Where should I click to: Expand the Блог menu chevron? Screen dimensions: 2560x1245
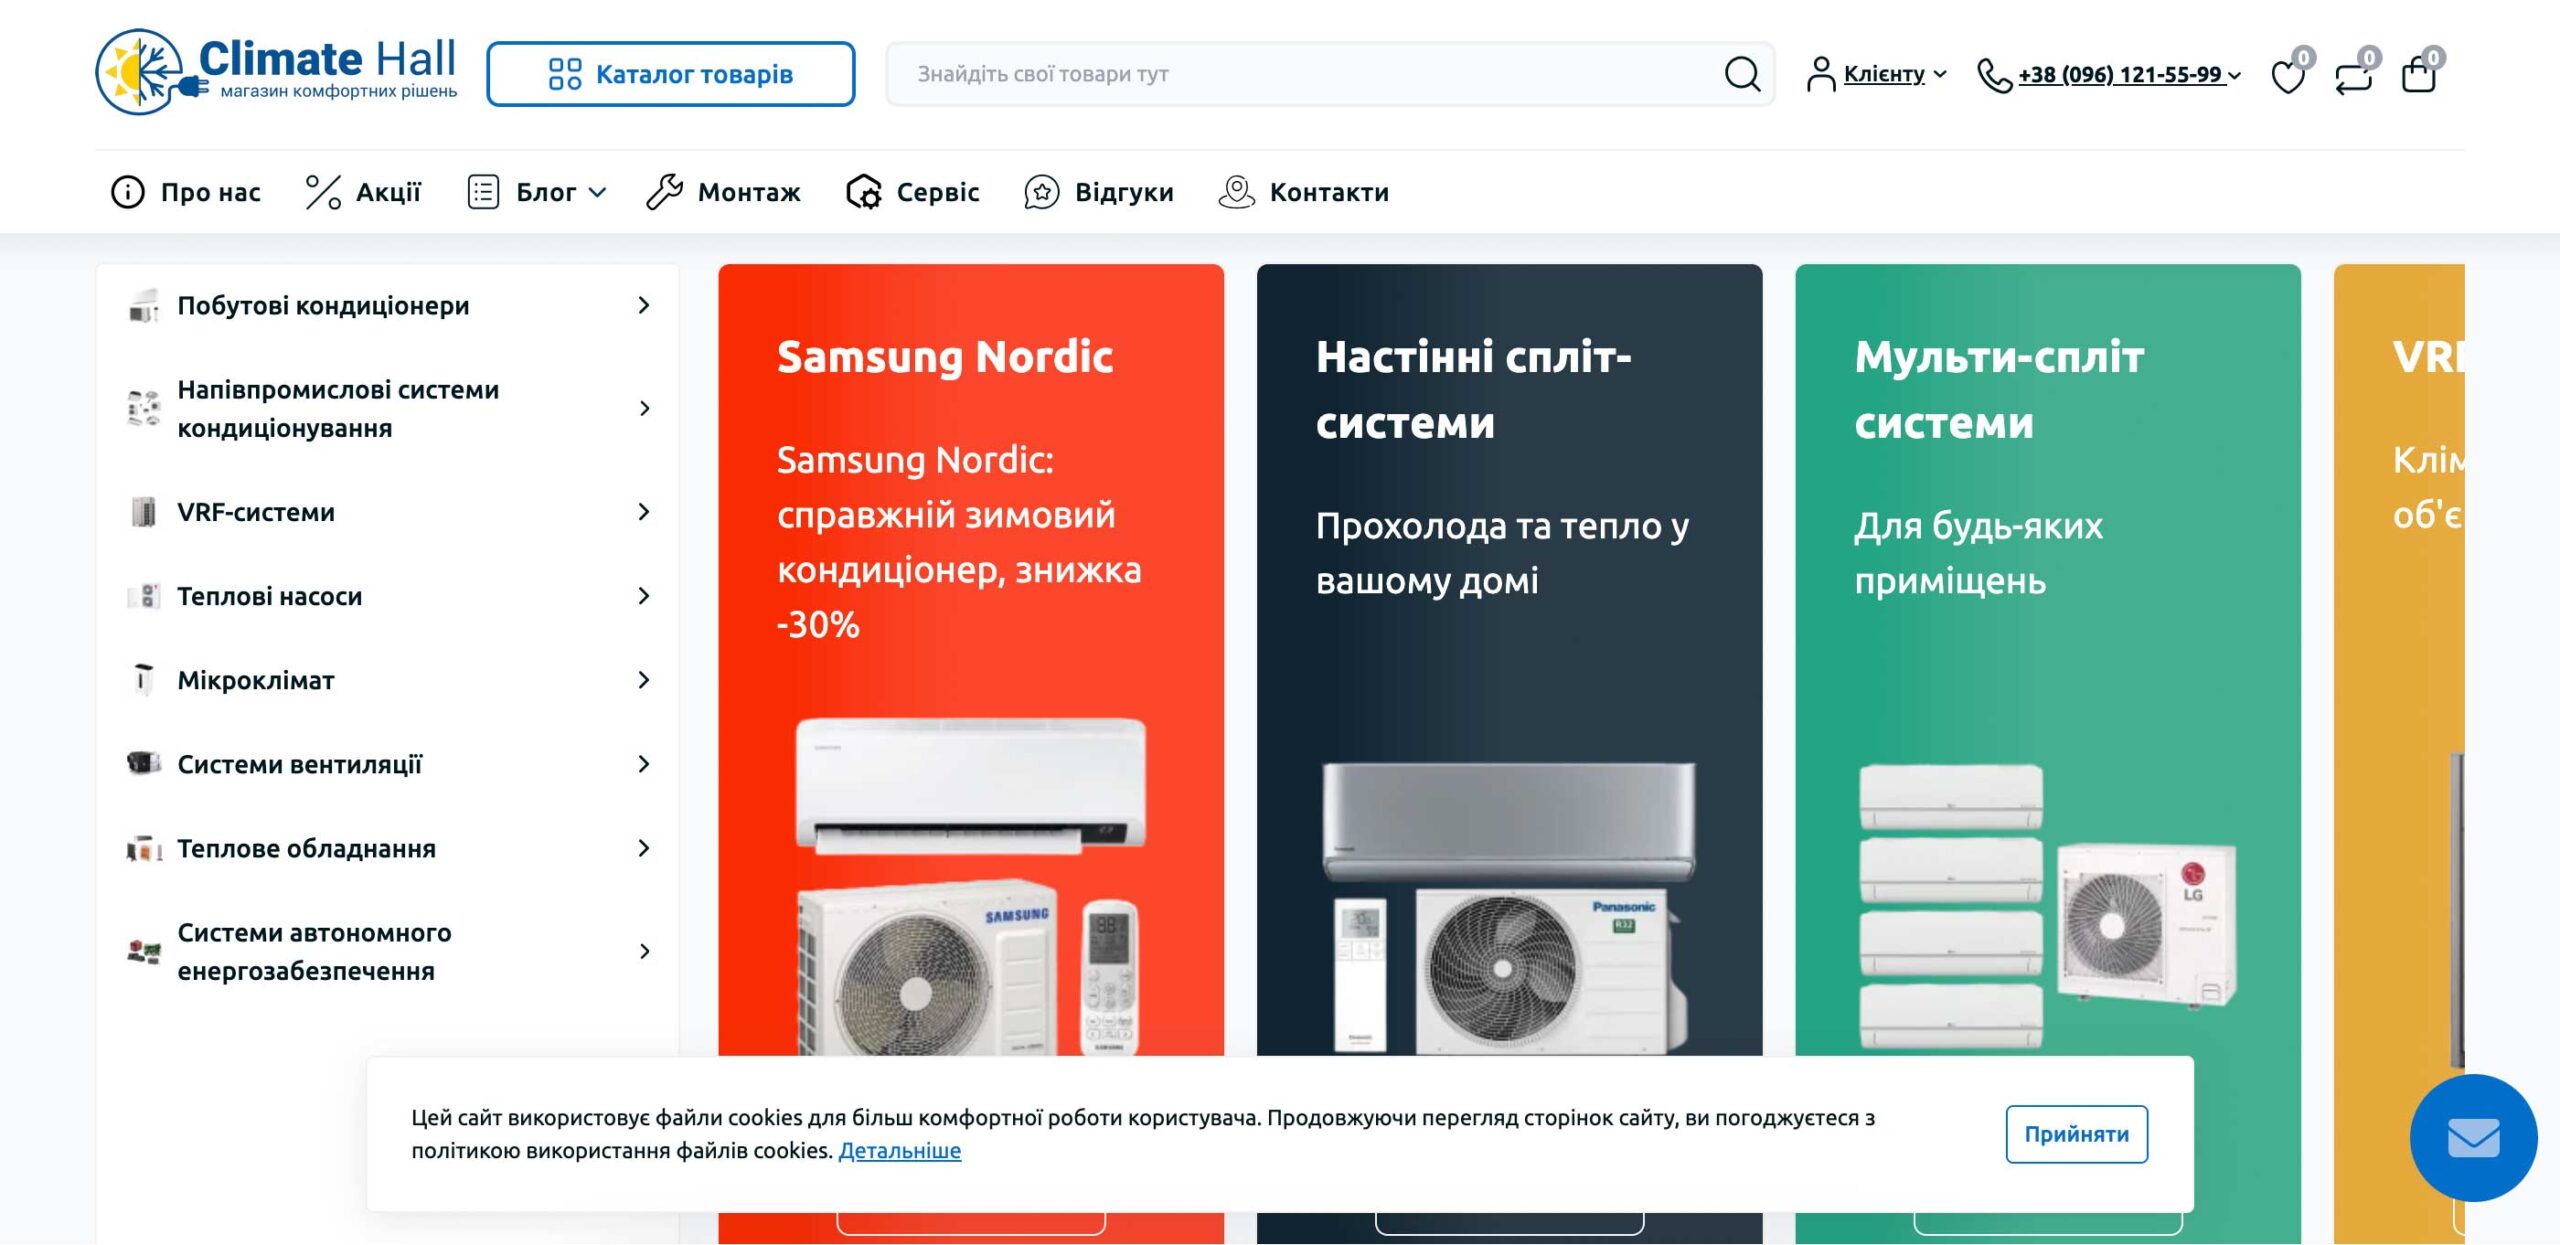click(x=598, y=192)
